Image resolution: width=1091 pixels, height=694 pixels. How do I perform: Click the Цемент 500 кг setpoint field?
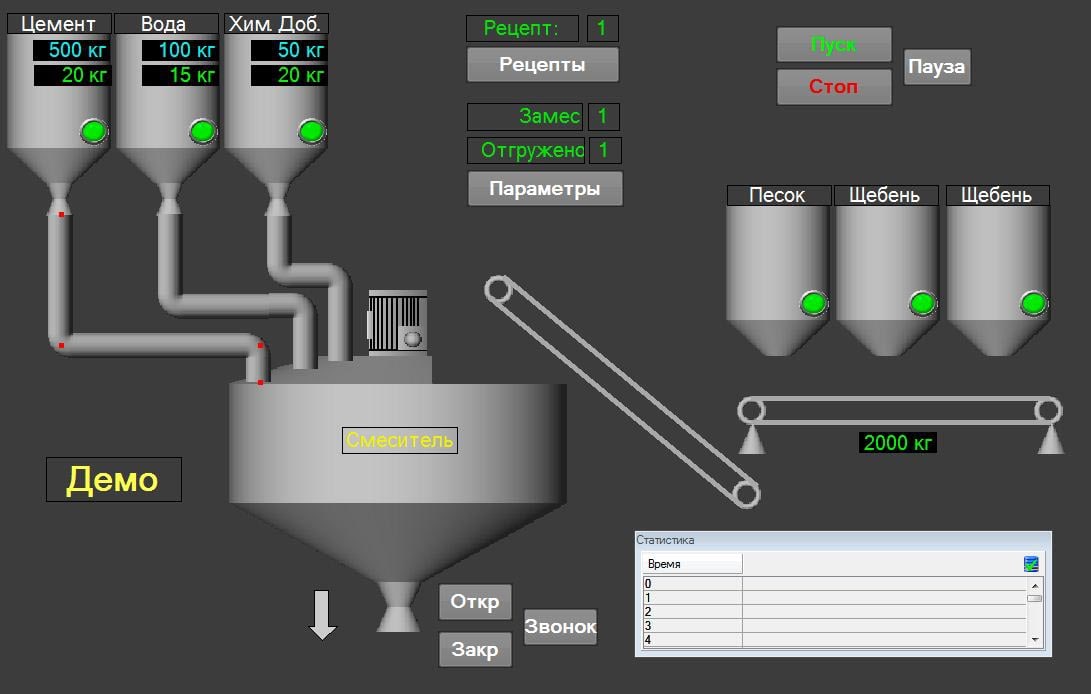(x=72, y=50)
